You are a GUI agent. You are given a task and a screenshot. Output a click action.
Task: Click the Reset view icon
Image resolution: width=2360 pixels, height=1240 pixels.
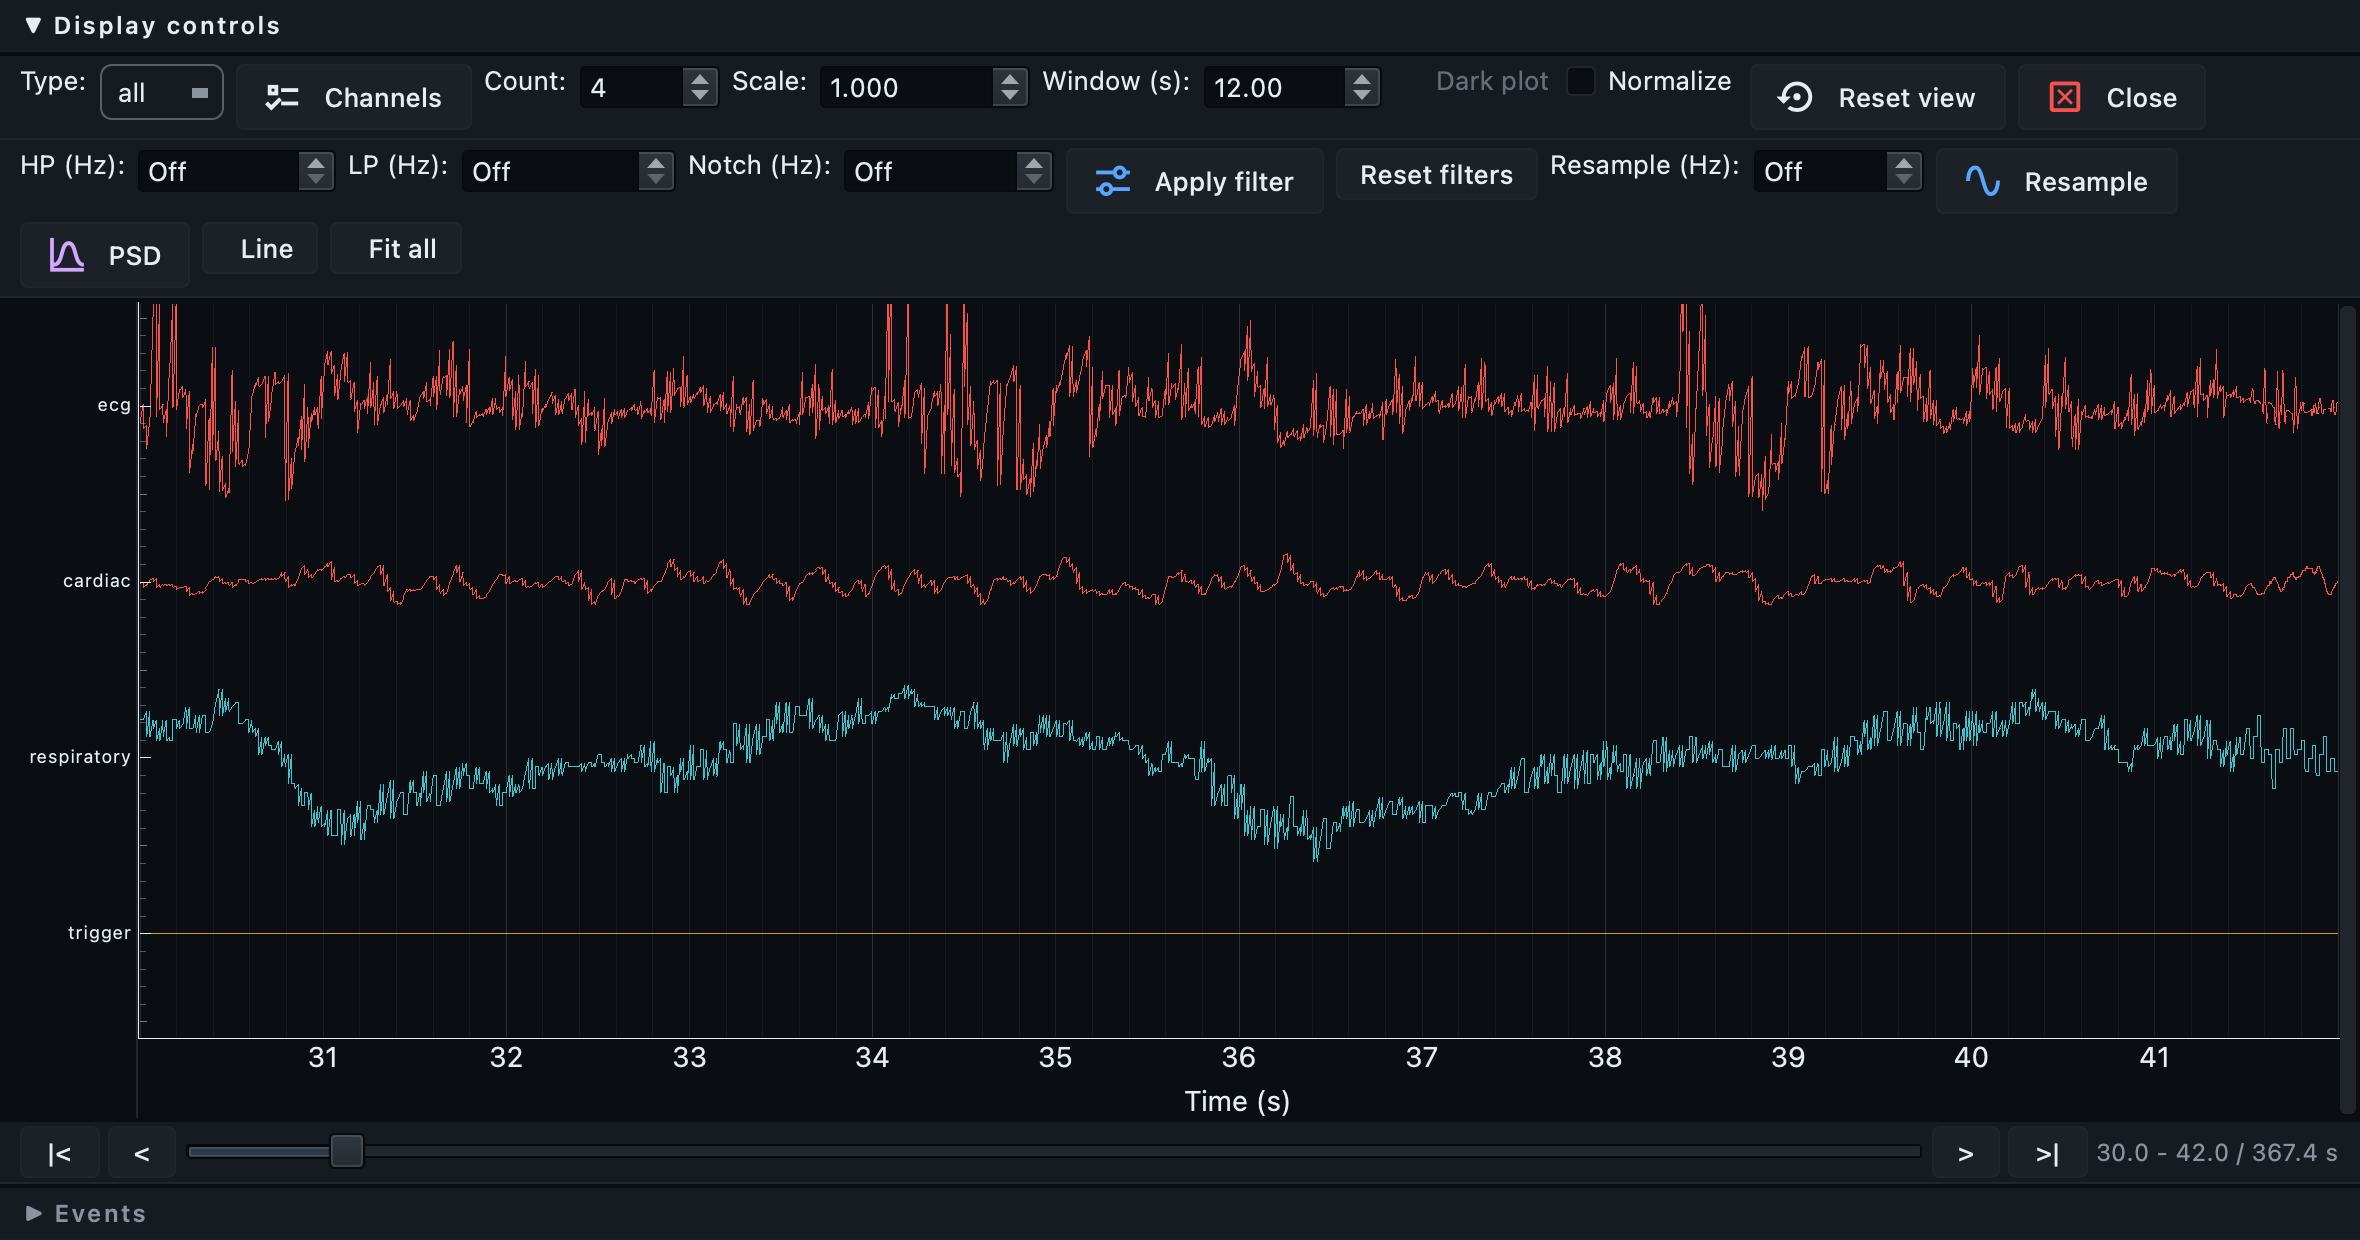(1795, 97)
